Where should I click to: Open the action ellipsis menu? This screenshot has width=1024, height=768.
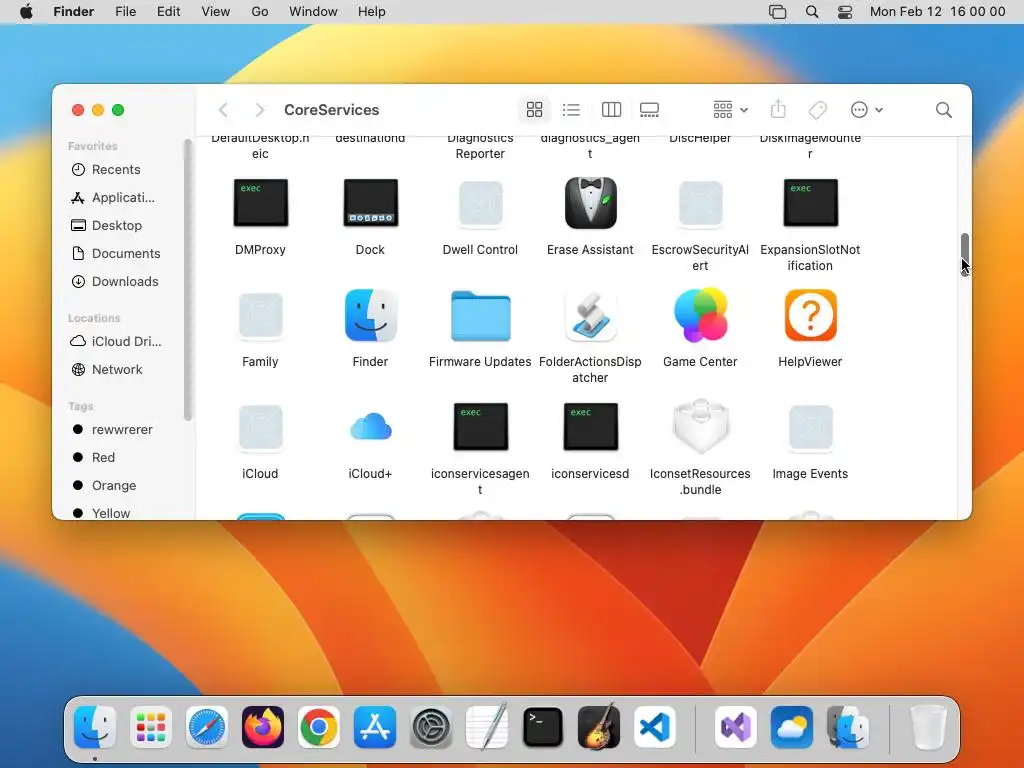click(867, 110)
